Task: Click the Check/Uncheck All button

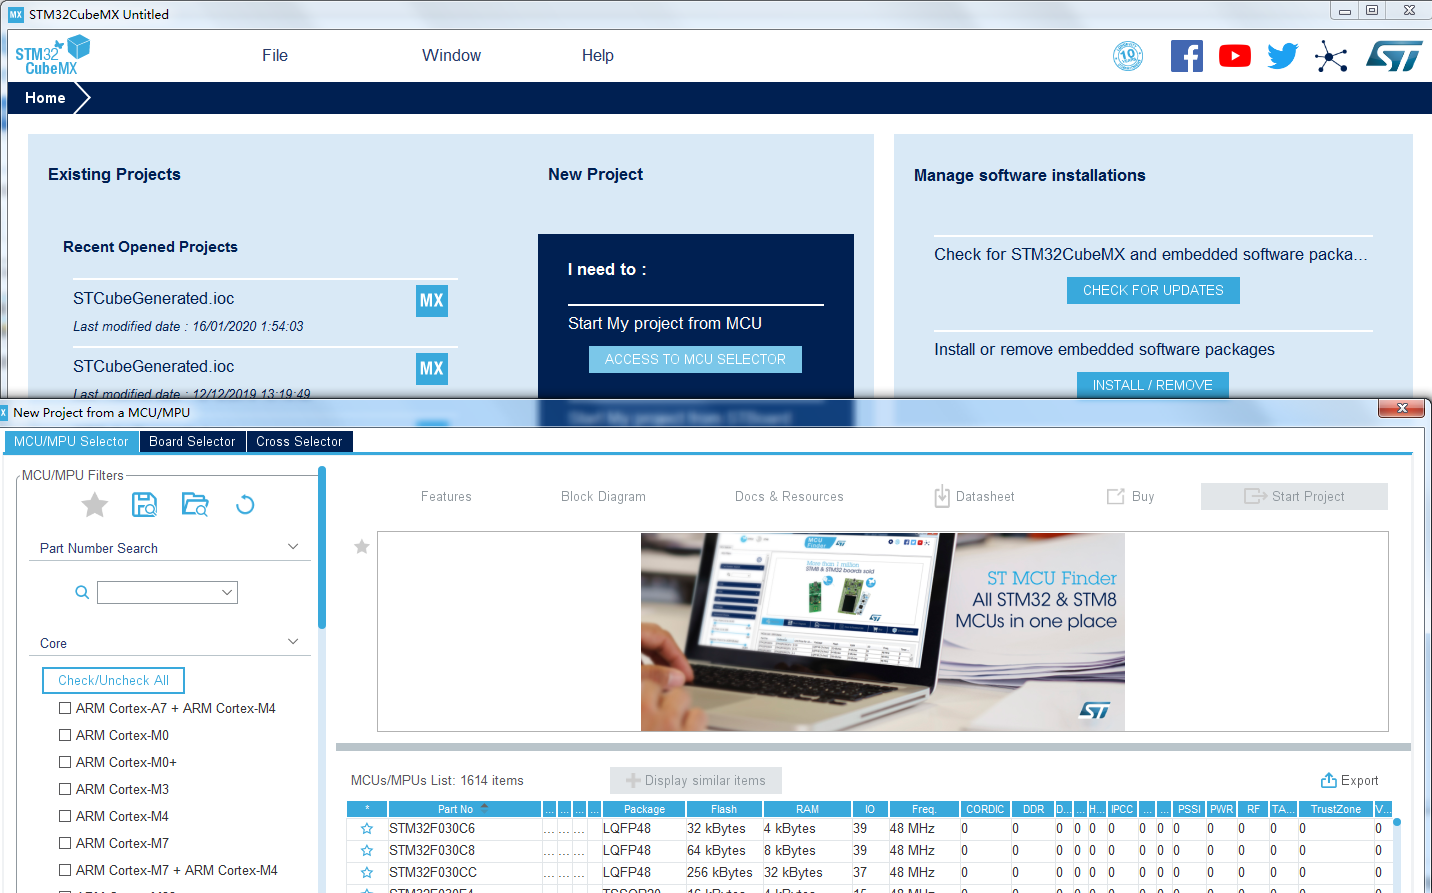Action: point(113,680)
